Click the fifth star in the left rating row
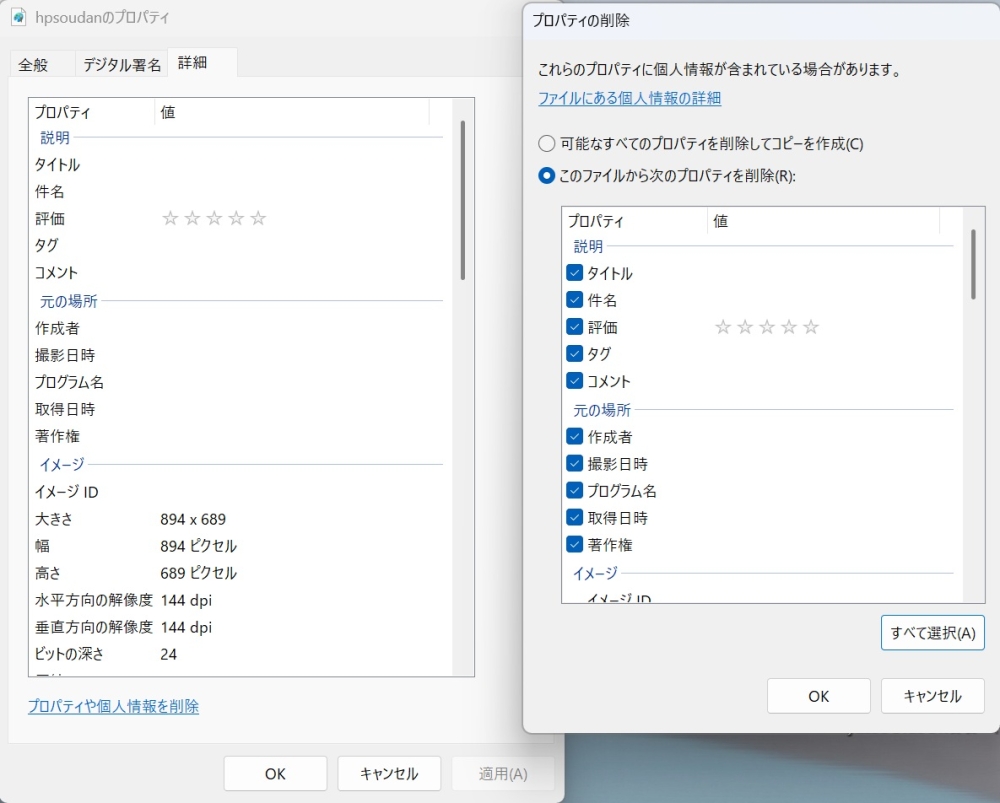 258,219
